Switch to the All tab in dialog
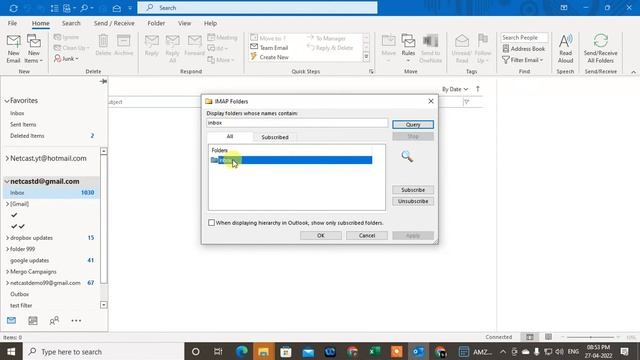 click(230, 137)
